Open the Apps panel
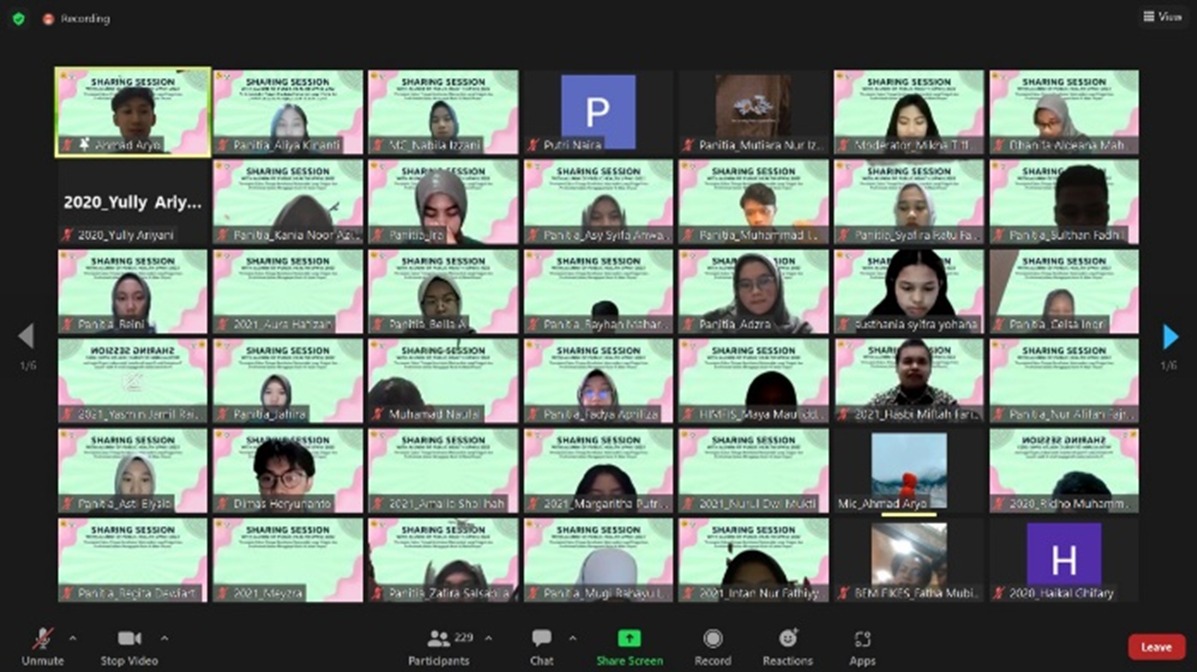The image size is (1197, 672). [x=862, y=647]
